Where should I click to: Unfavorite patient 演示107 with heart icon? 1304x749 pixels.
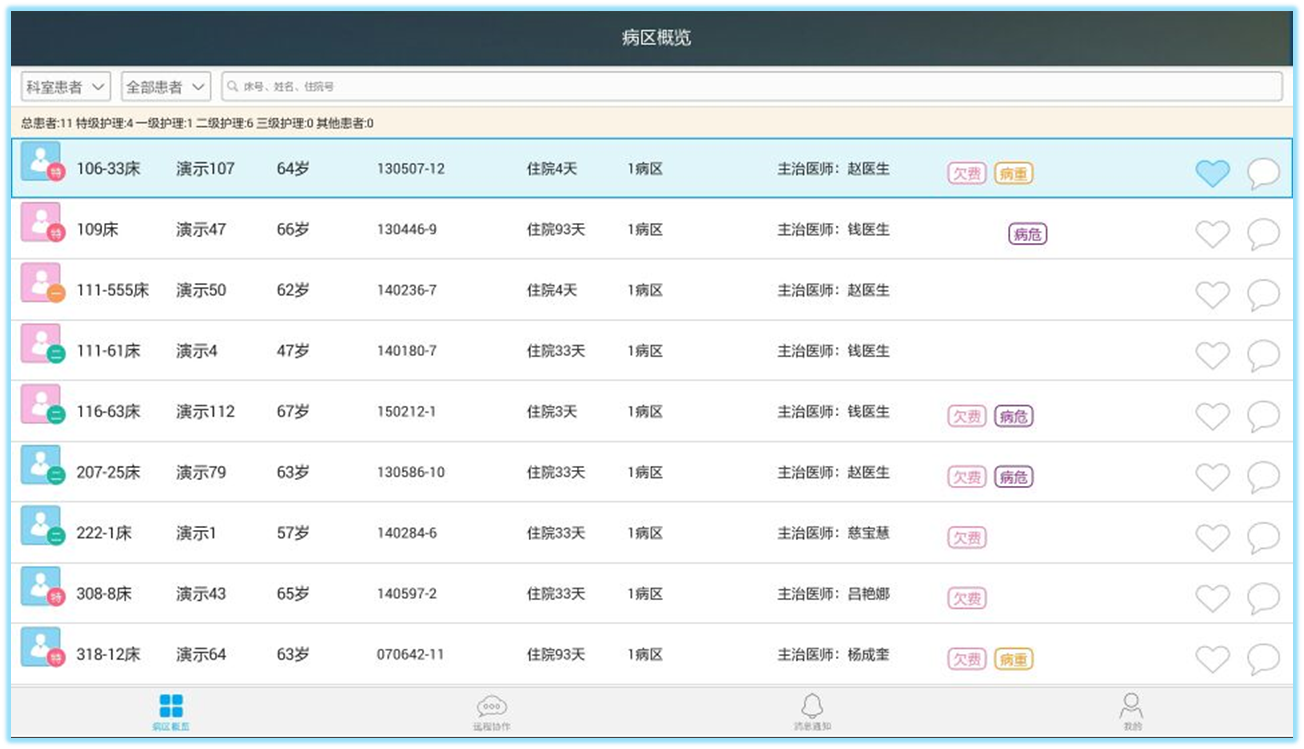(x=1212, y=173)
